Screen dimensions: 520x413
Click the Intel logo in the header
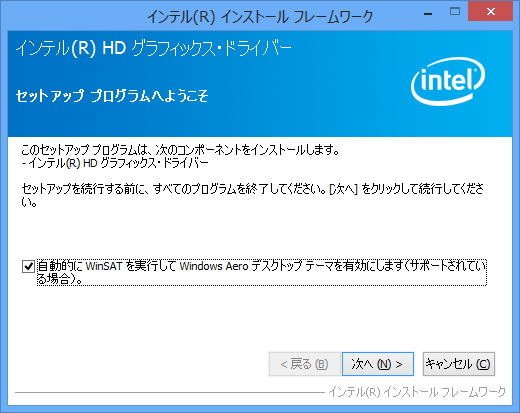448,81
